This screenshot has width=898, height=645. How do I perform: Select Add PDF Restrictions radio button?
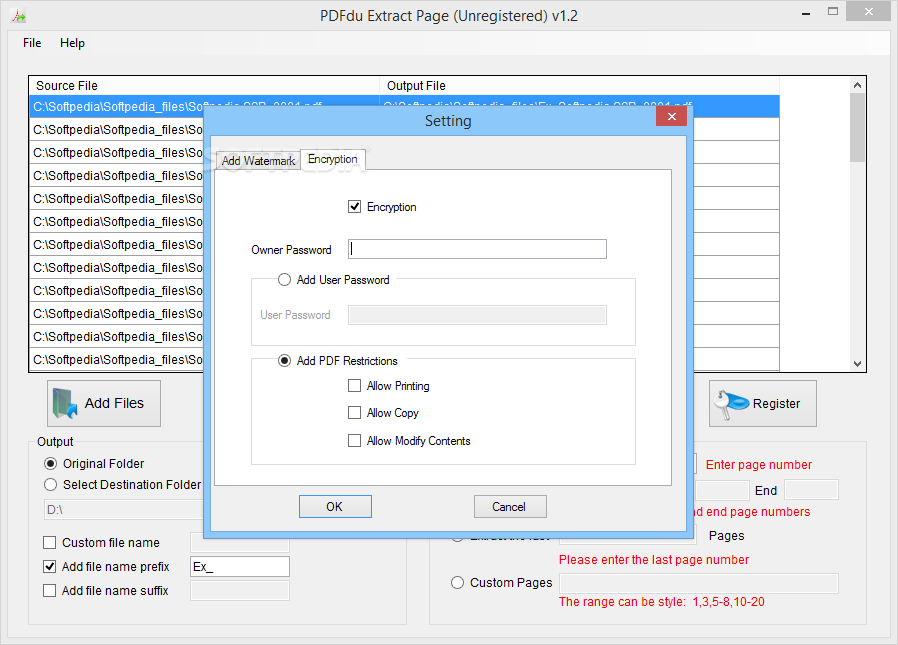[284, 361]
